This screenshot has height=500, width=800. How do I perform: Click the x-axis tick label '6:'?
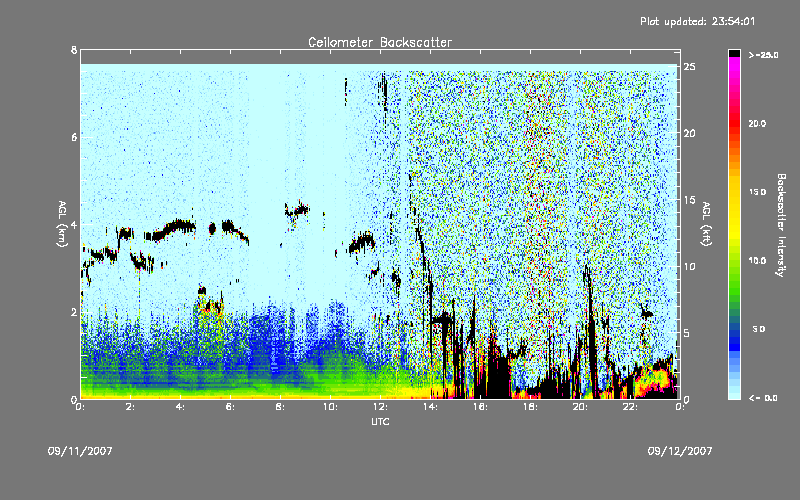(x=230, y=407)
